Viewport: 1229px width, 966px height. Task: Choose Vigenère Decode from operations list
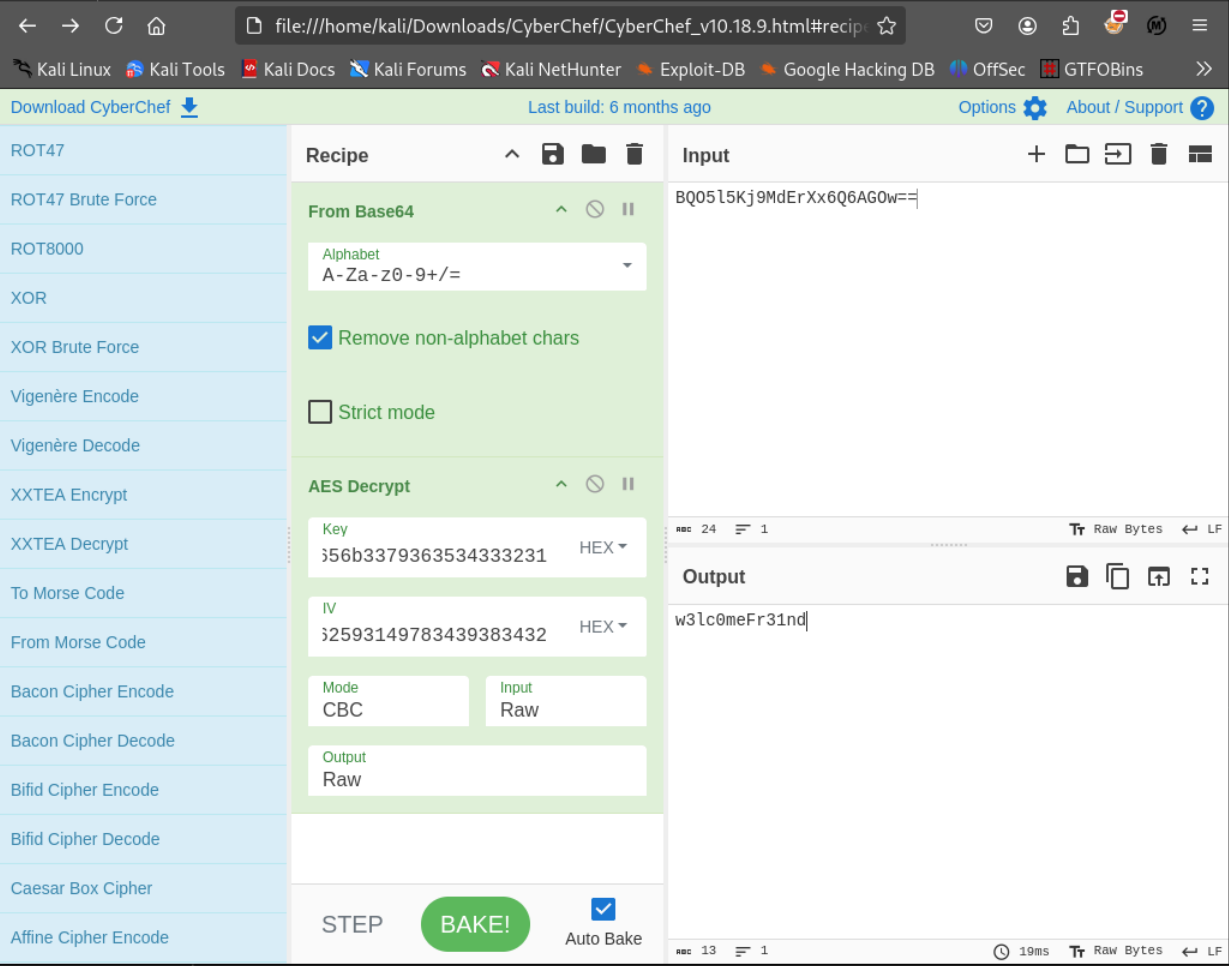click(x=75, y=445)
